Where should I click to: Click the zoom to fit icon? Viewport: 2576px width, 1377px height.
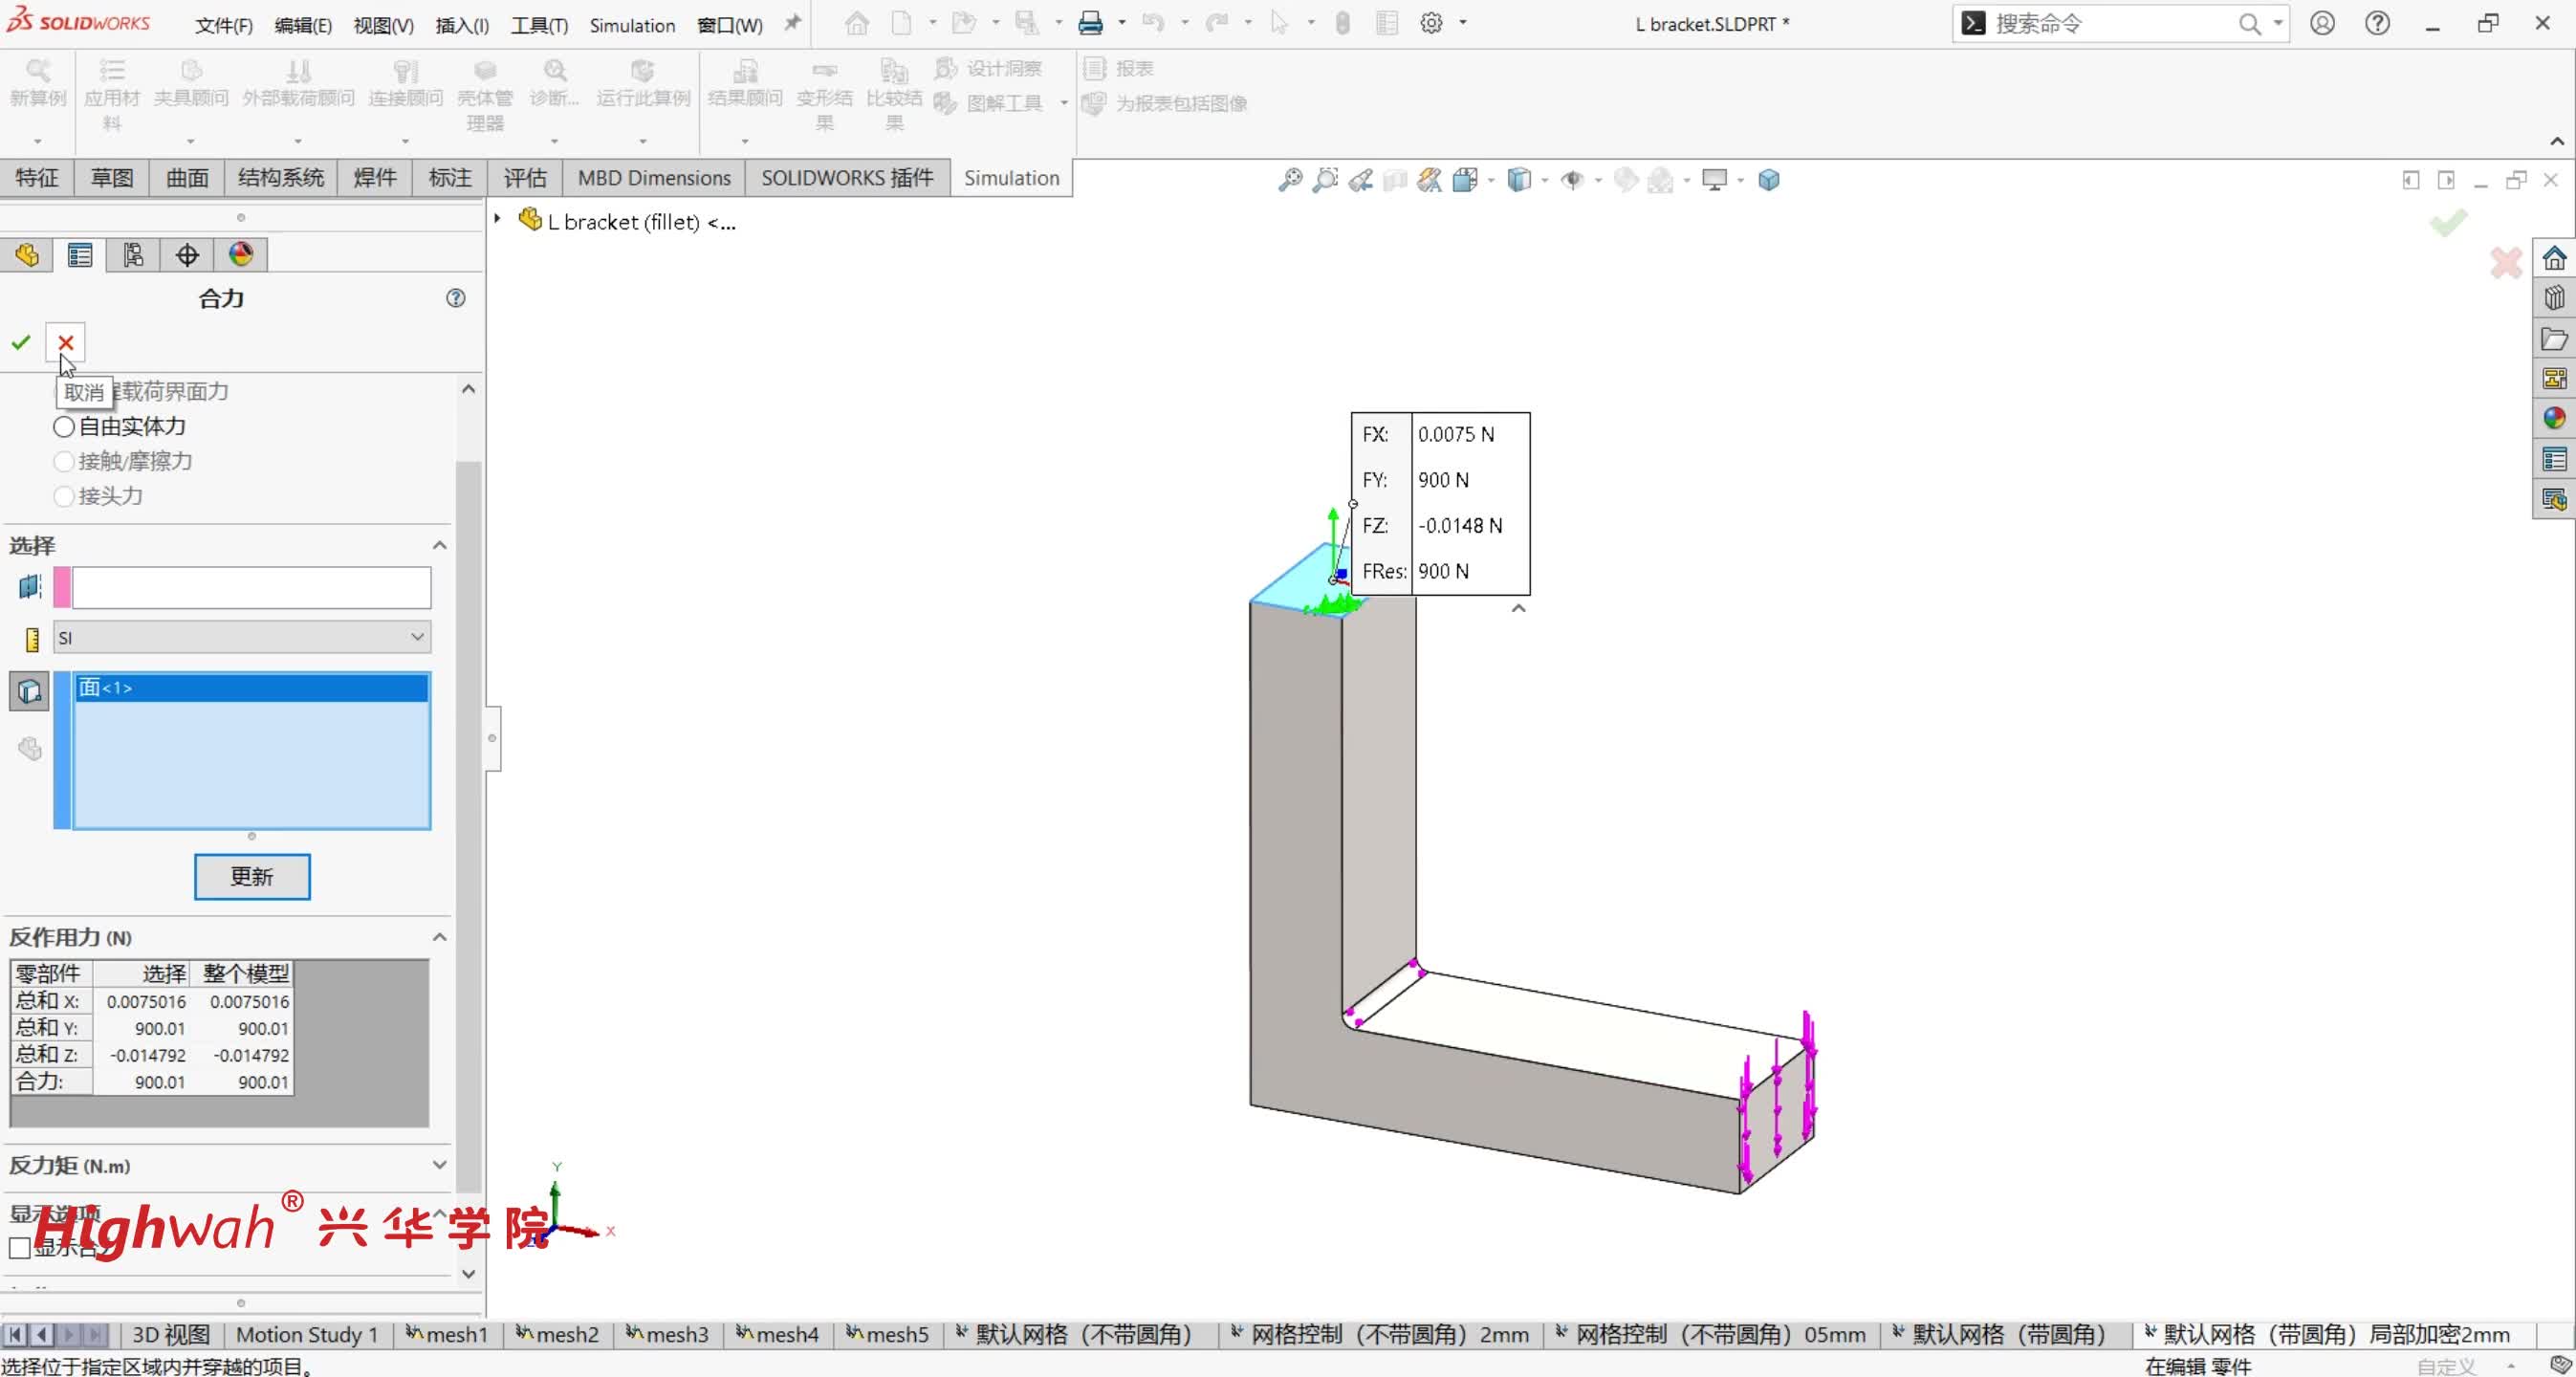tap(1290, 180)
